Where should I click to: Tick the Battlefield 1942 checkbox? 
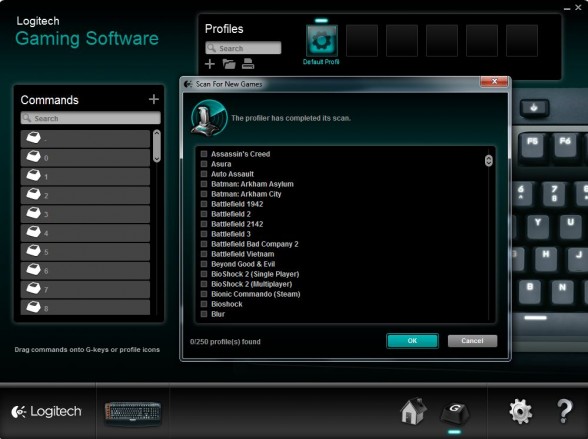tap(204, 204)
